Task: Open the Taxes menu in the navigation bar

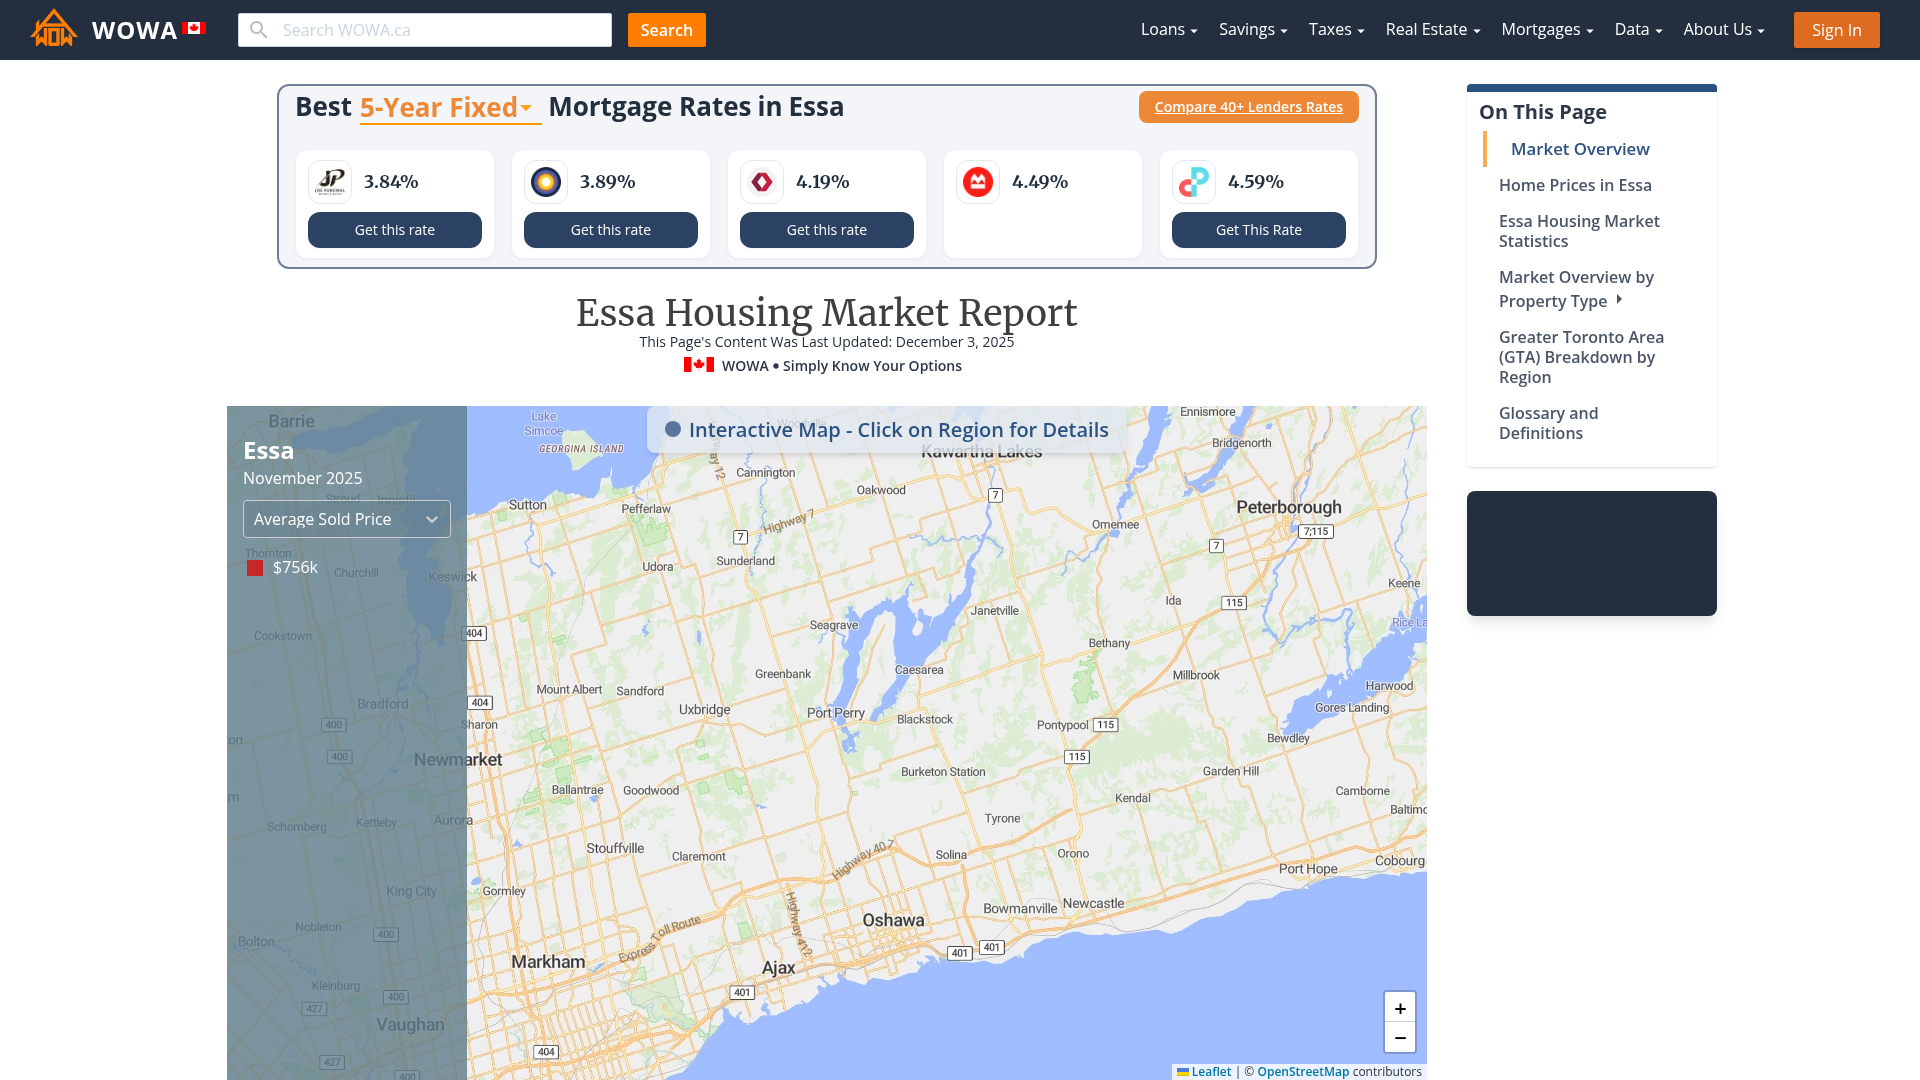Action: (1336, 29)
